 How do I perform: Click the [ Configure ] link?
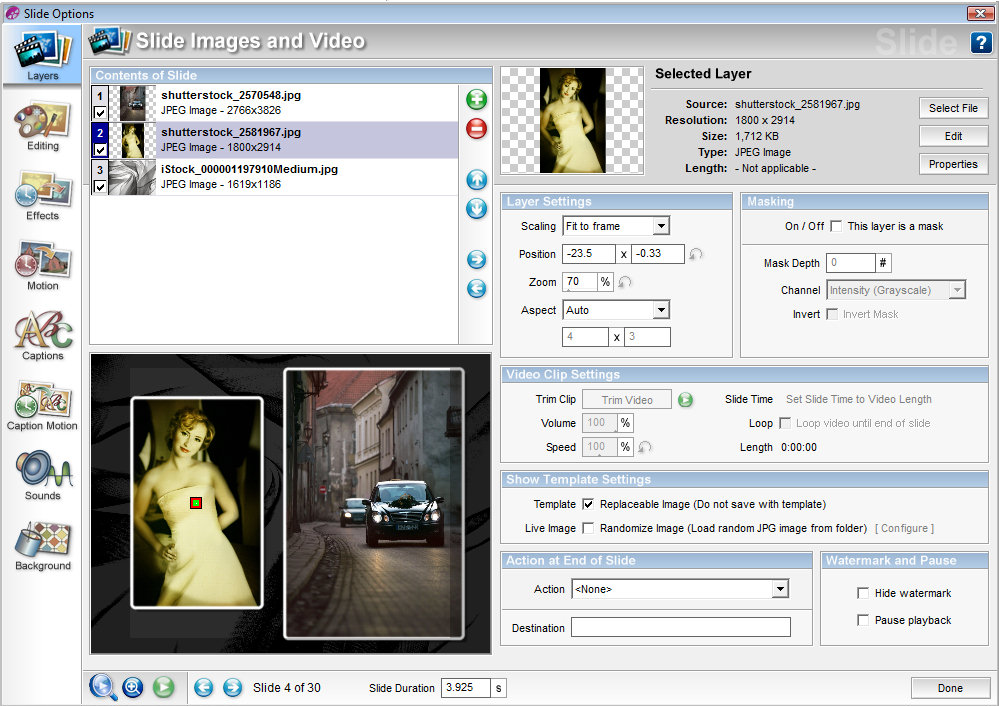904,528
